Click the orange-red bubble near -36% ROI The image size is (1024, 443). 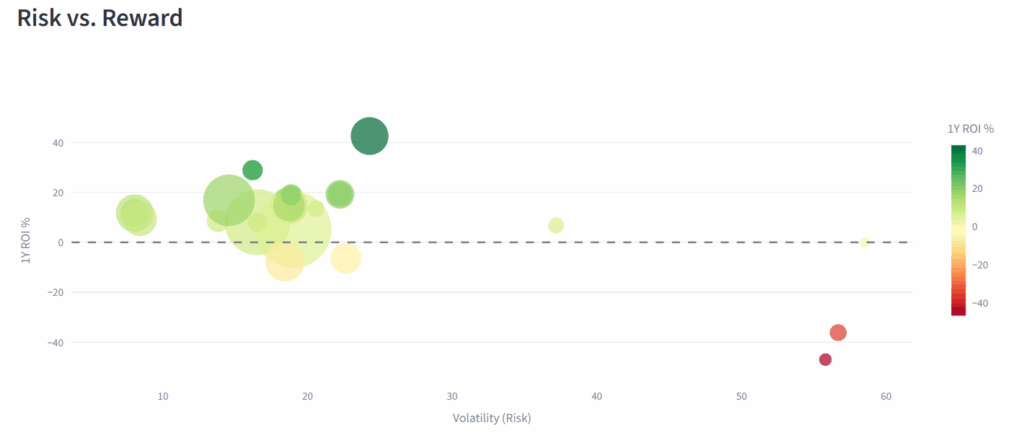click(x=838, y=332)
